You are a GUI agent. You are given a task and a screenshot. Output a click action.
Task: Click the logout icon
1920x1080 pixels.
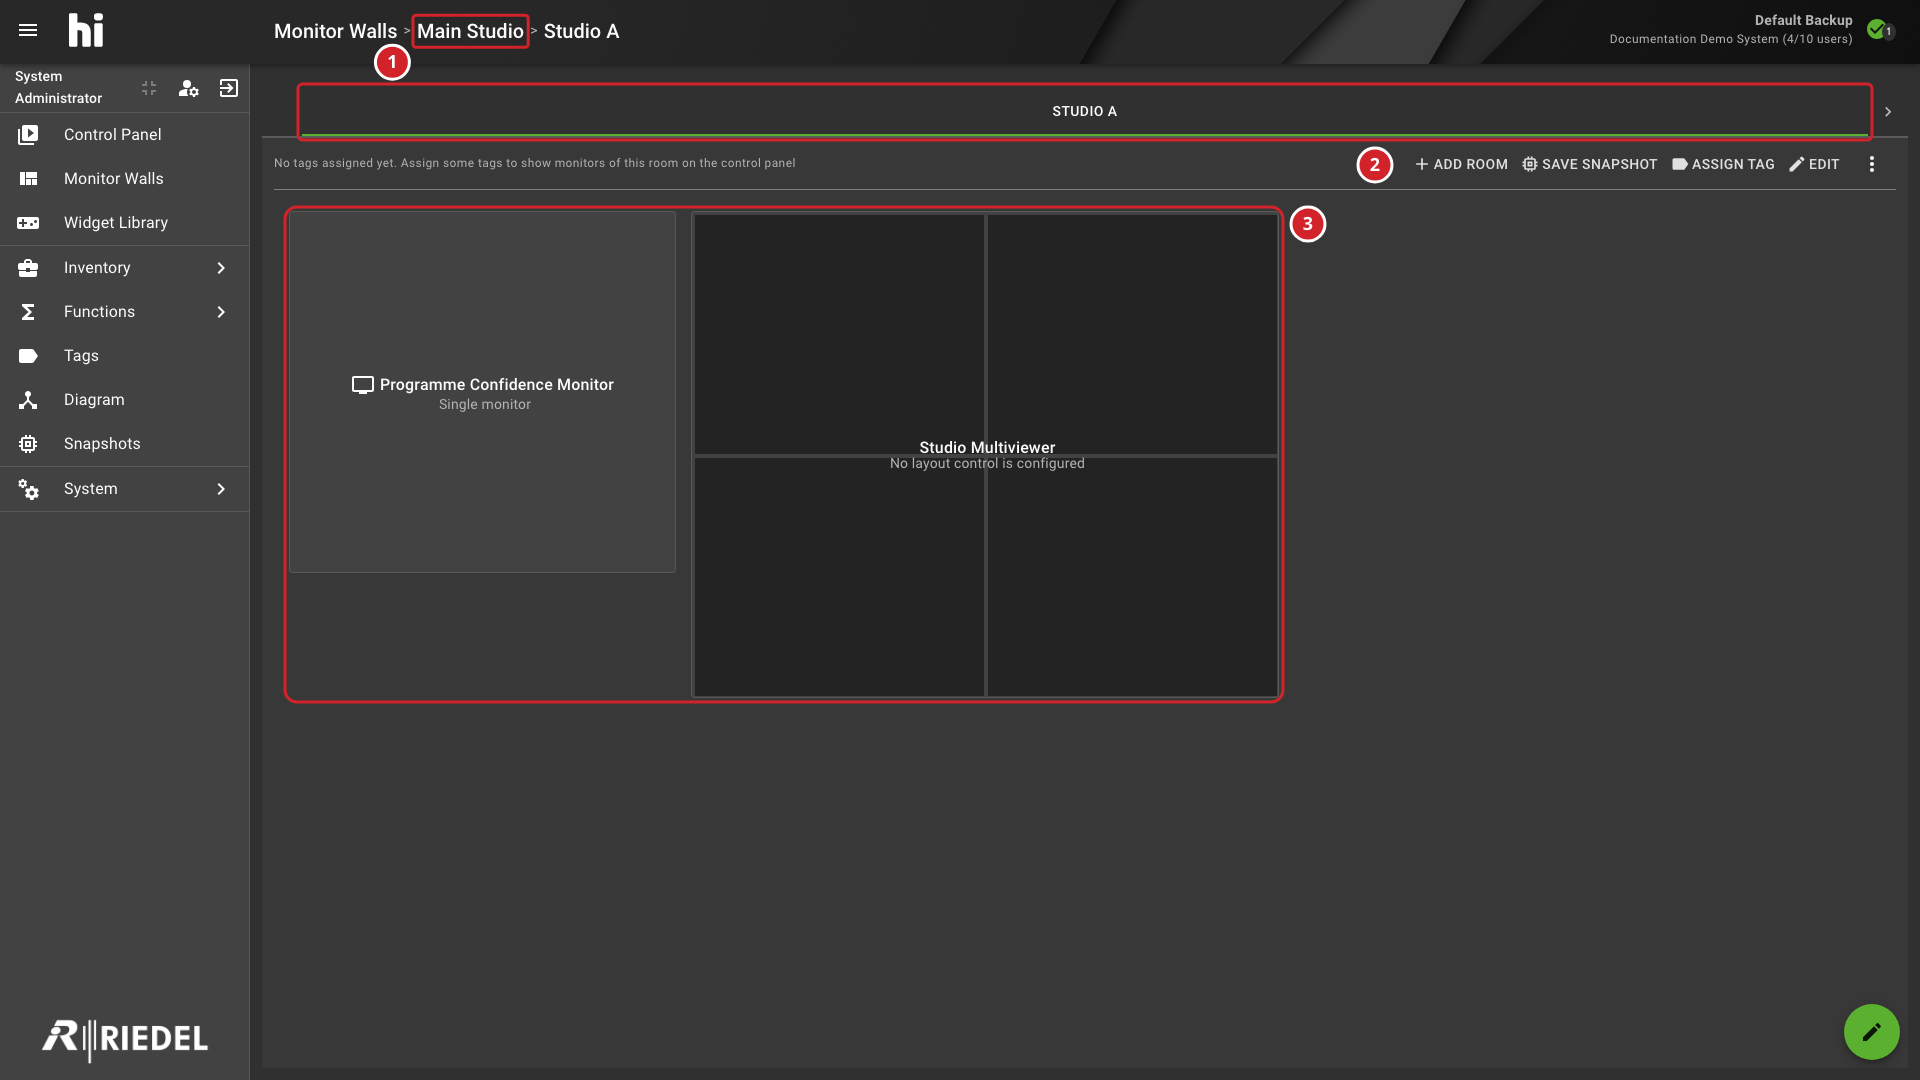(x=229, y=88)
